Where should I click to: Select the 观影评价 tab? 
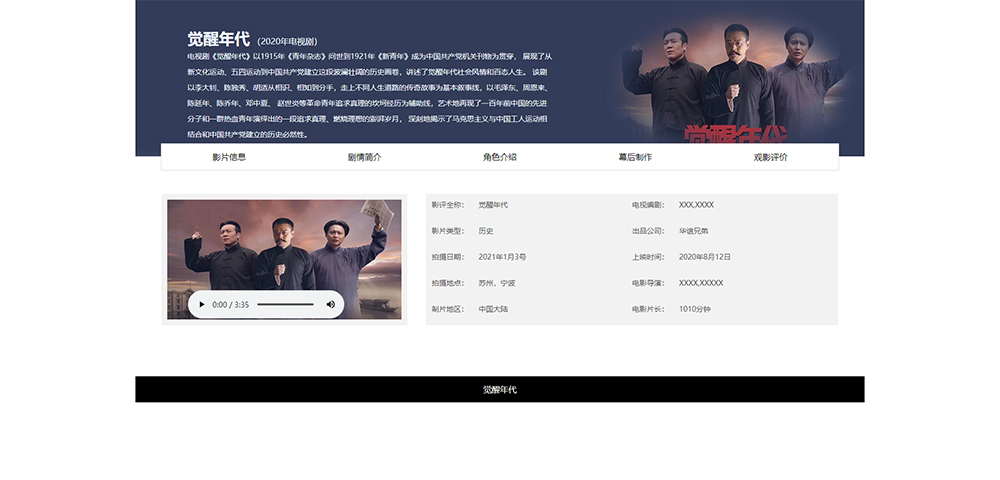pos(770,157)
